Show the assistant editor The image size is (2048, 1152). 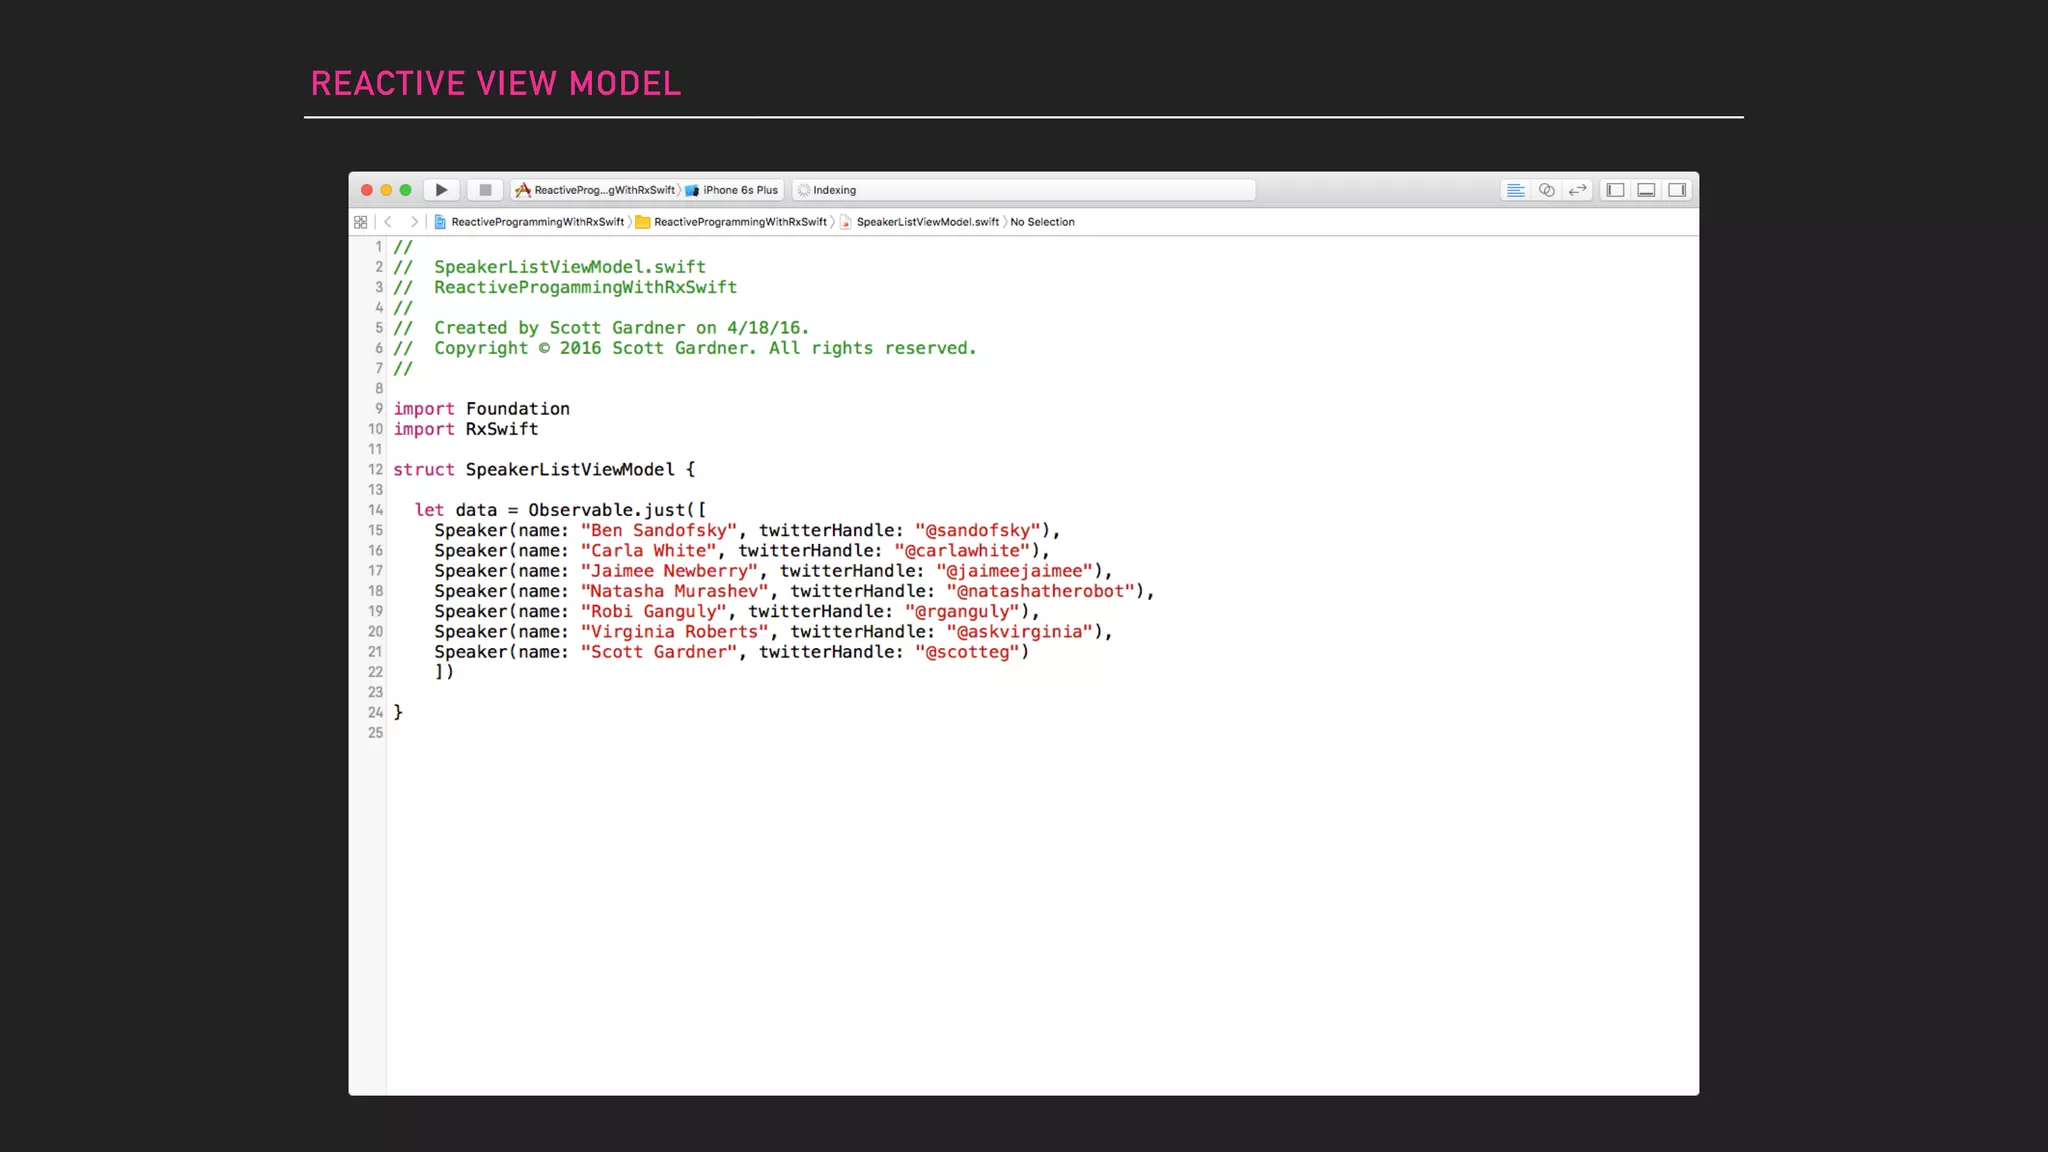[x=1547, y=190]
